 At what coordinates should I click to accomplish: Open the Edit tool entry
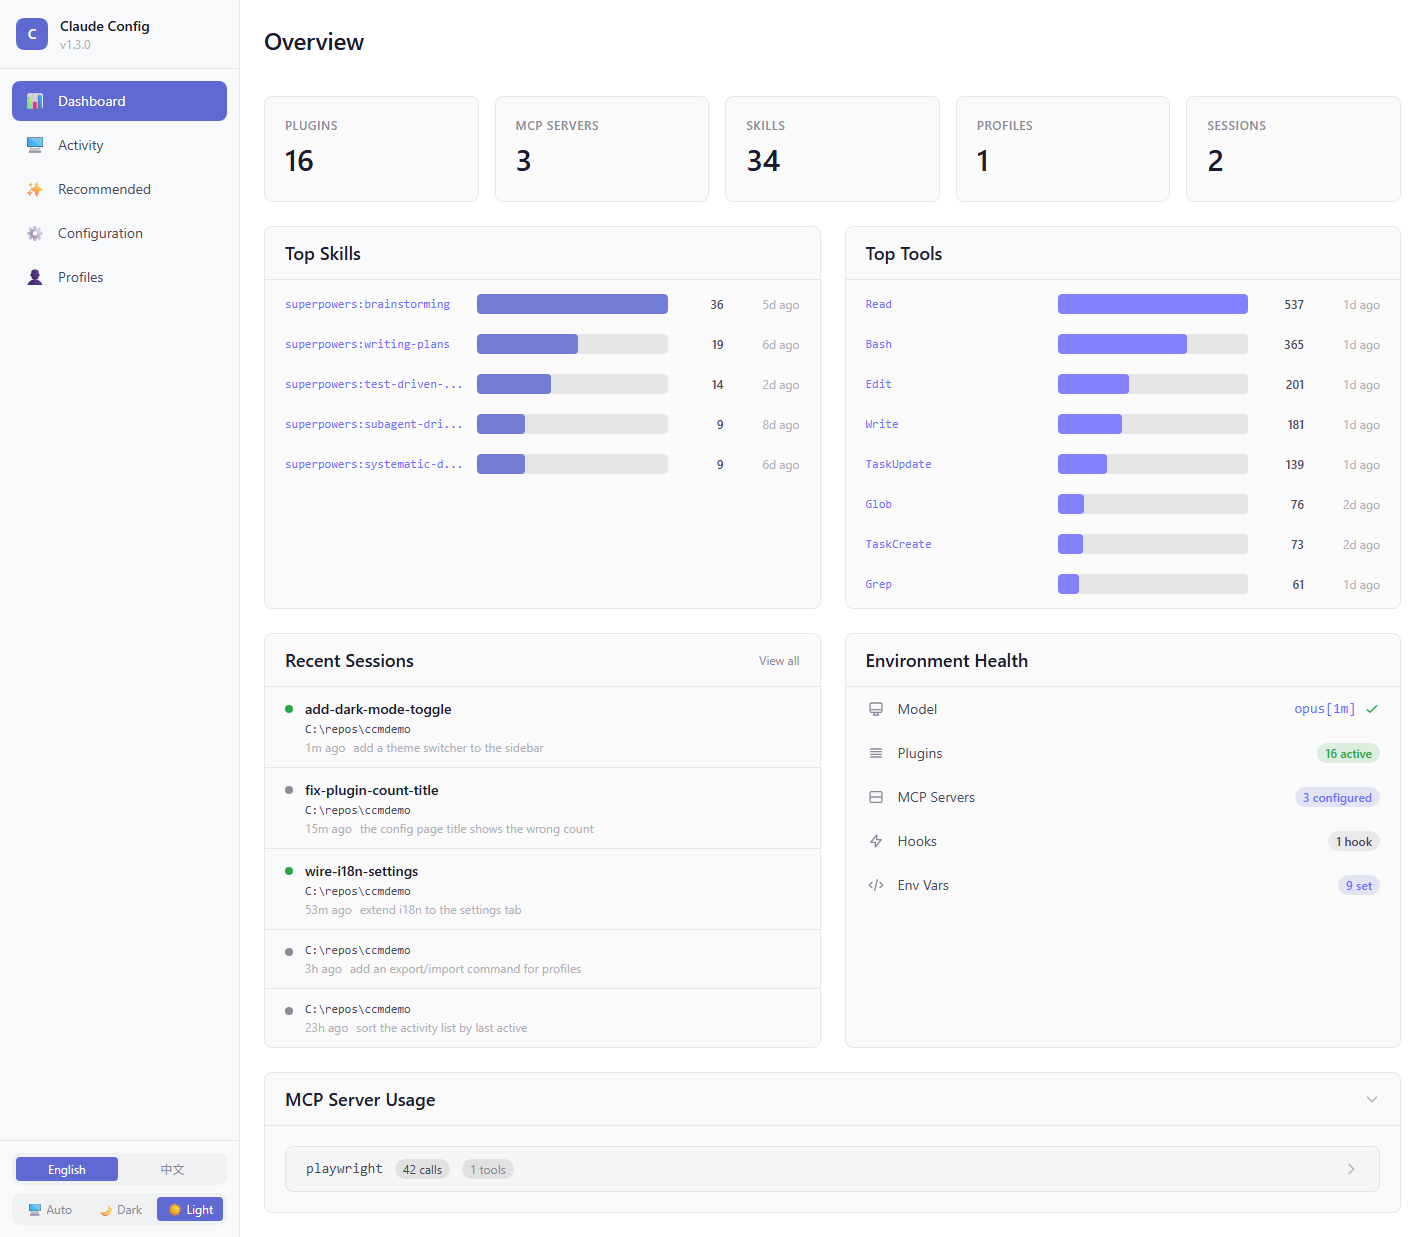tap(878, 384)
